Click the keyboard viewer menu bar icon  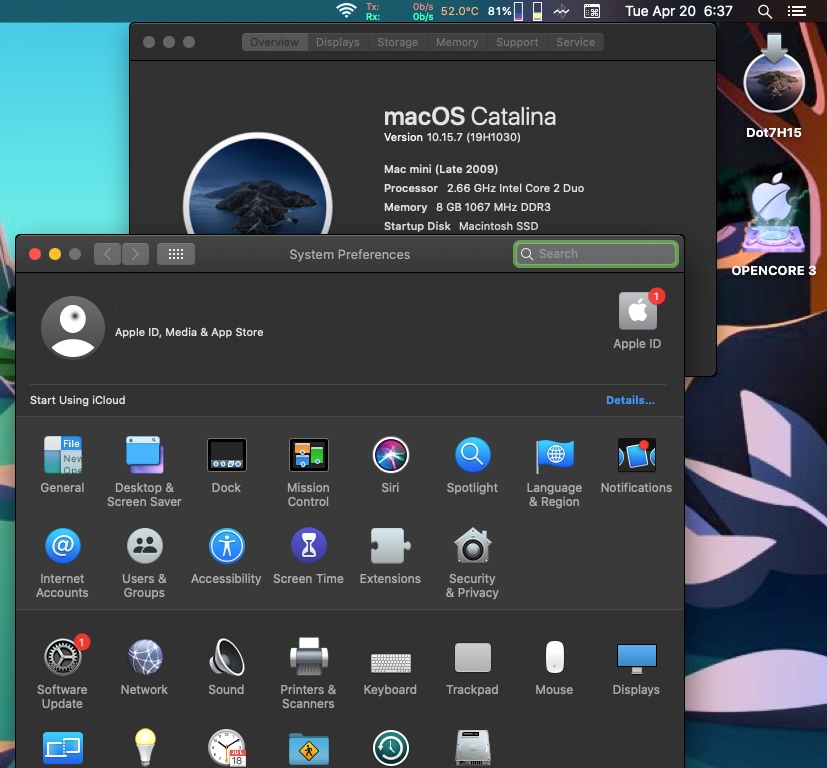592,11
